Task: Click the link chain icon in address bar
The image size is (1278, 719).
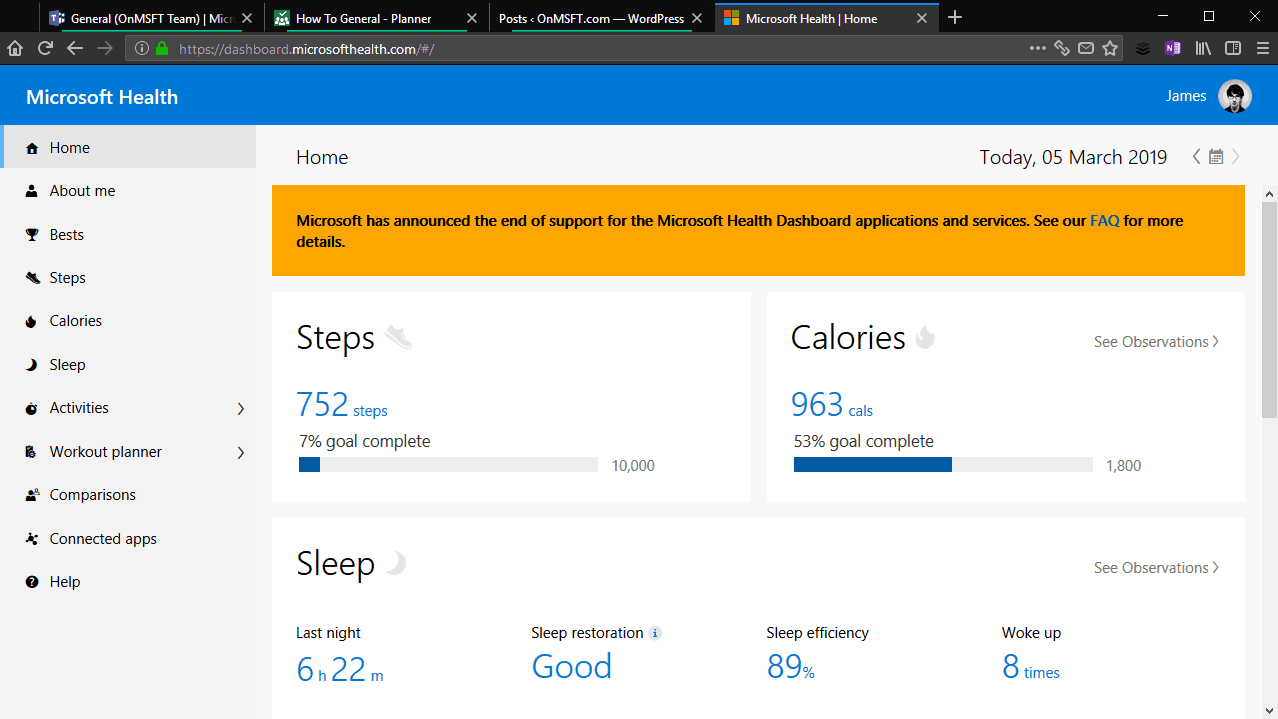Action: coord(1062,48)
